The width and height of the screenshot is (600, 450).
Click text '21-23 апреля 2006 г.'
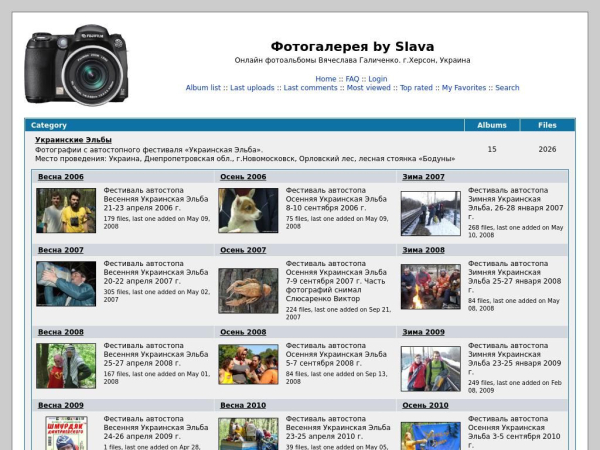point(142,208)
